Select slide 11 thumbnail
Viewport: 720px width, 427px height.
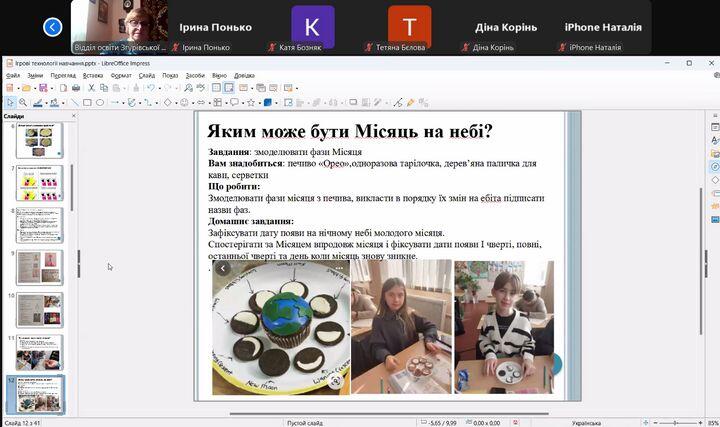click(39, 352)
